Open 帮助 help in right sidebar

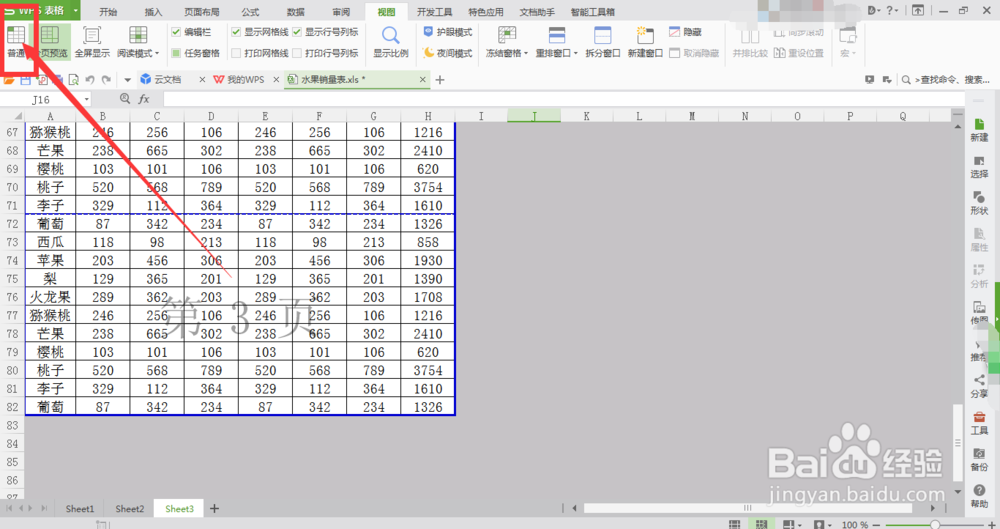(979, 496)
